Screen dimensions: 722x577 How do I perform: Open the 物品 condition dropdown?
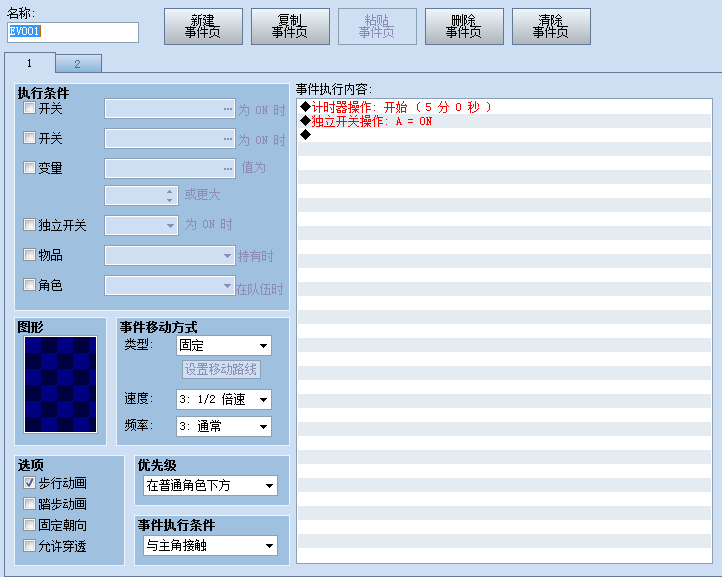click(x=170, y=256)
